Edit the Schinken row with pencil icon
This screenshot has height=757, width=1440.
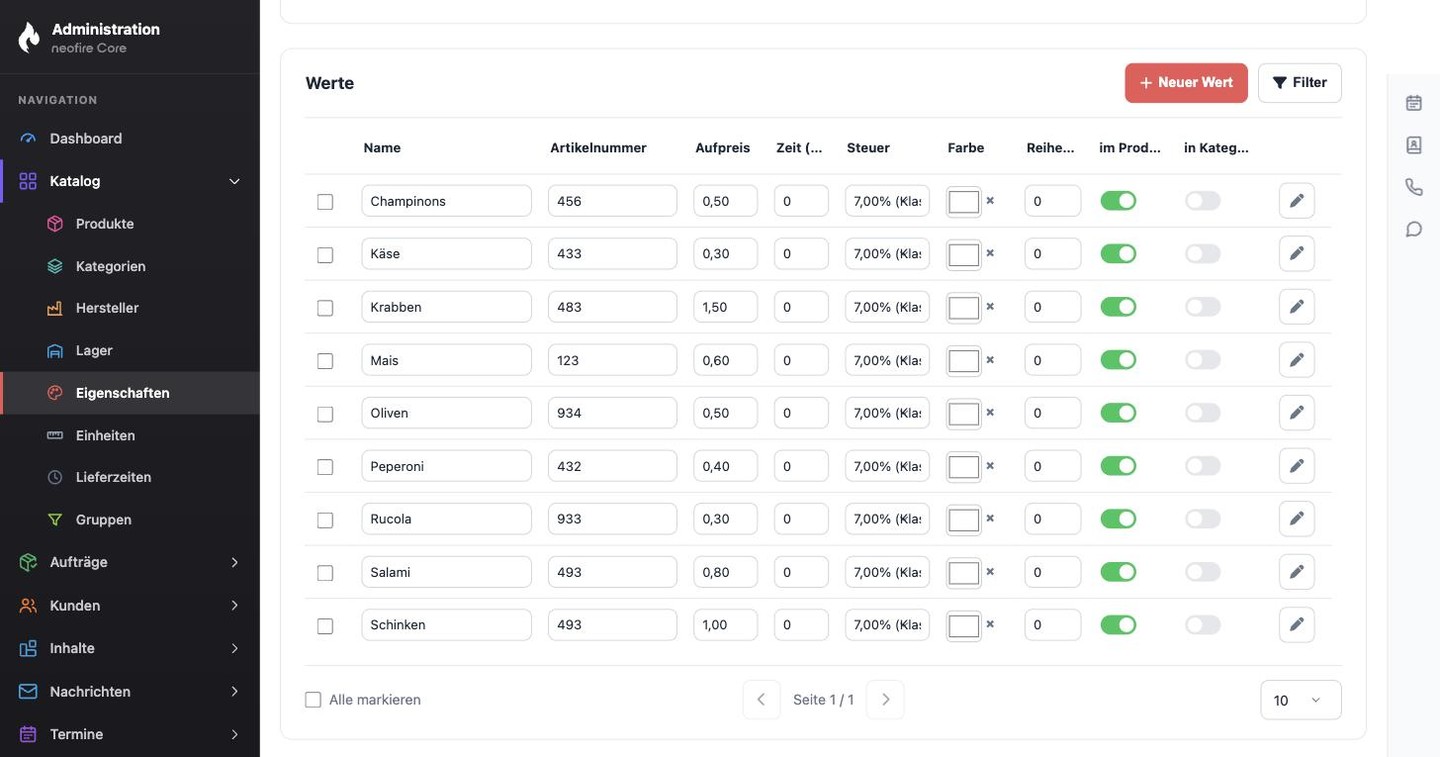coord(1297,625)
